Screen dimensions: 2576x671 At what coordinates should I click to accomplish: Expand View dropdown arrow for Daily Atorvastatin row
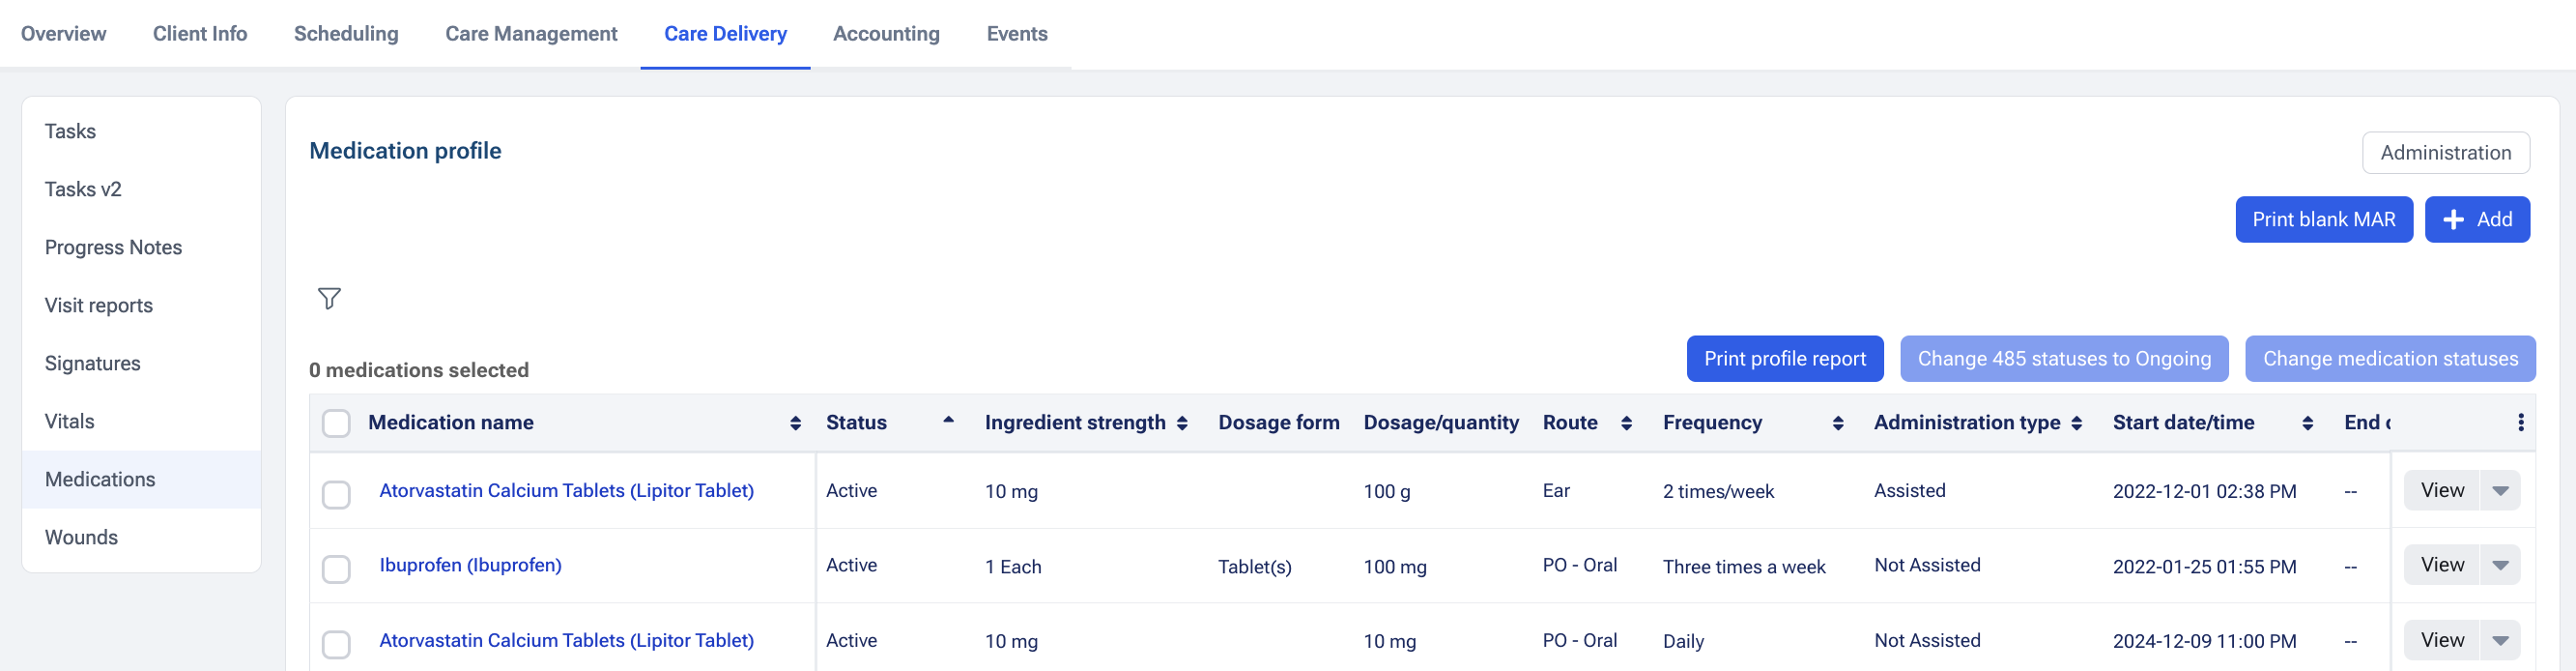click(2500, 640)
